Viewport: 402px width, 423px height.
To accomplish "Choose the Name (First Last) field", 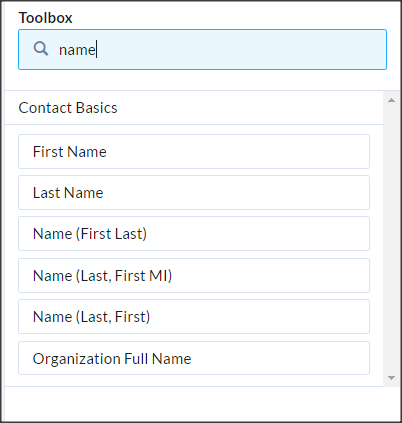I will 194,234.
